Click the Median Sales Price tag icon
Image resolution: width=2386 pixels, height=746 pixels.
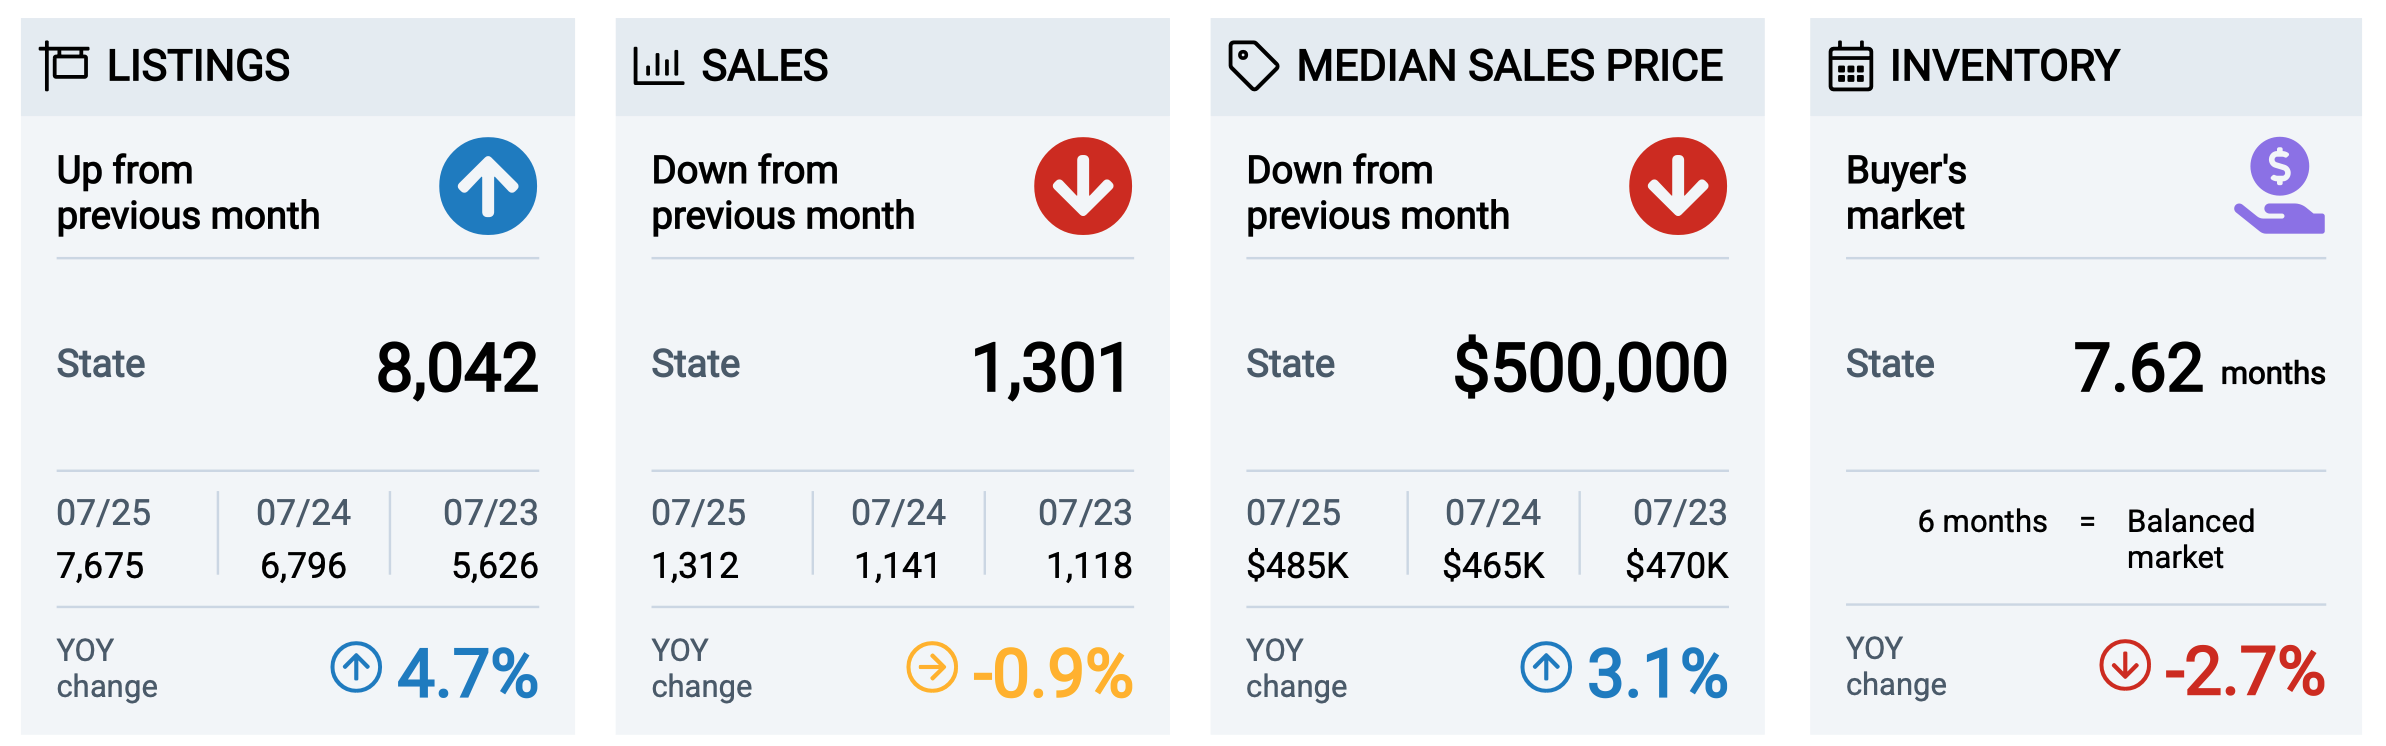pos(1253,66)
